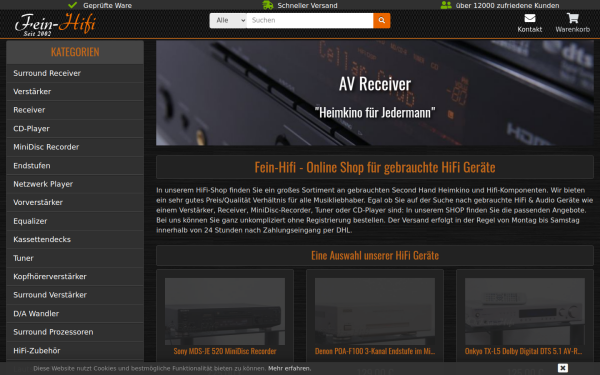Open the Equalizer category

coord(75,221)
